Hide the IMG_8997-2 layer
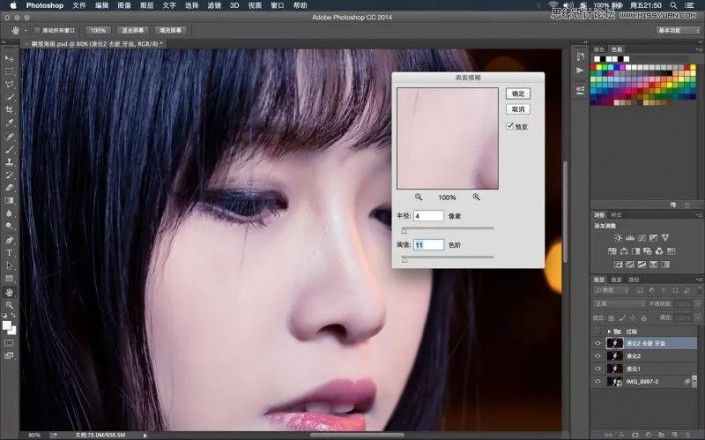 [x=598, y=381]
